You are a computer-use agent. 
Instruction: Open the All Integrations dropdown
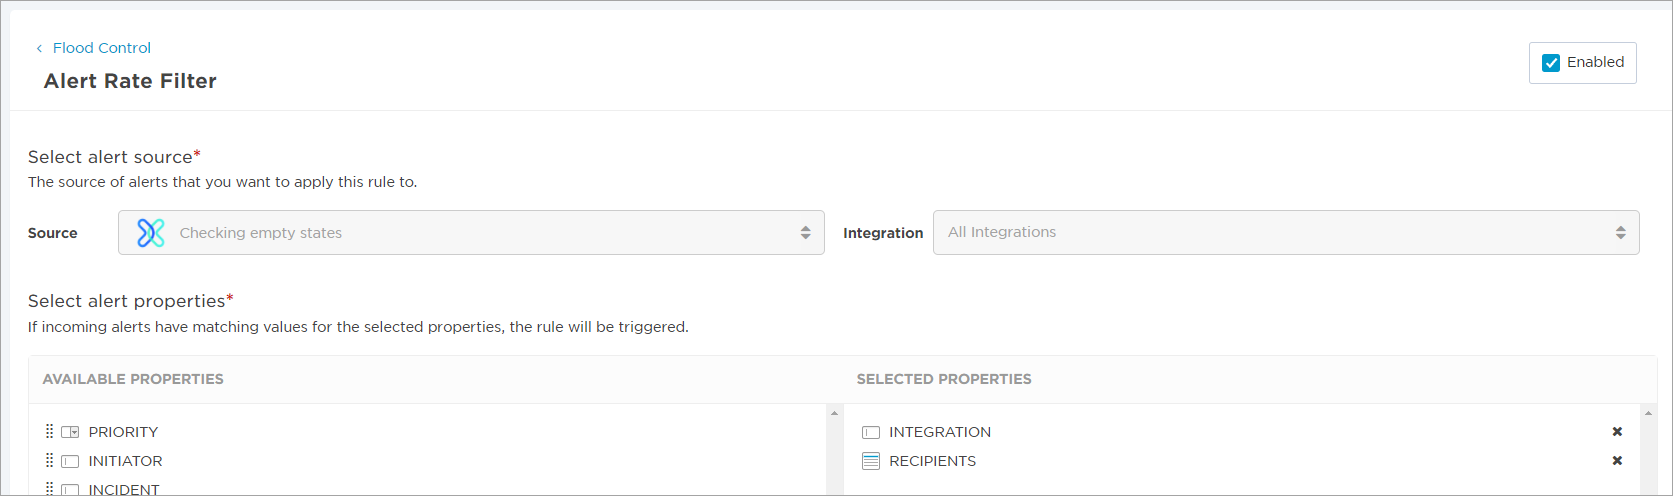click(x=1286, y=232)
